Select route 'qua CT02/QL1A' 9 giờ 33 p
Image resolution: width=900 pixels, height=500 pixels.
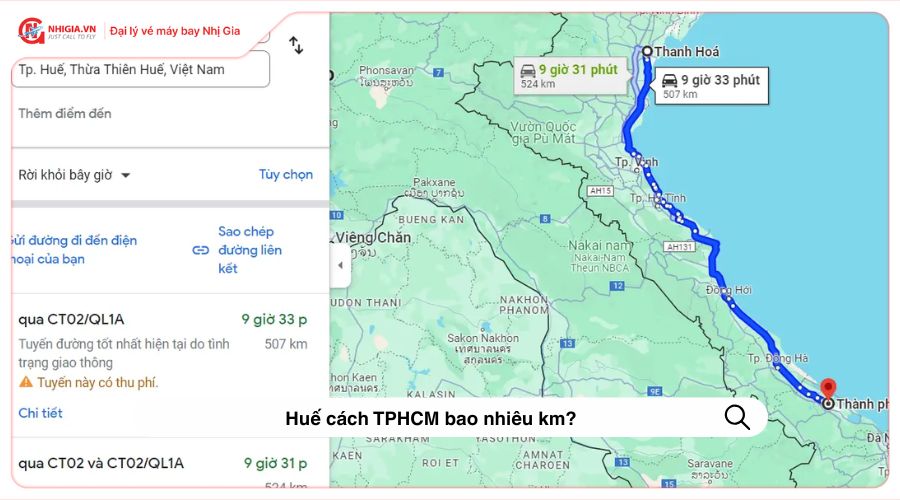pyautogui.click(x=170, y=365)
